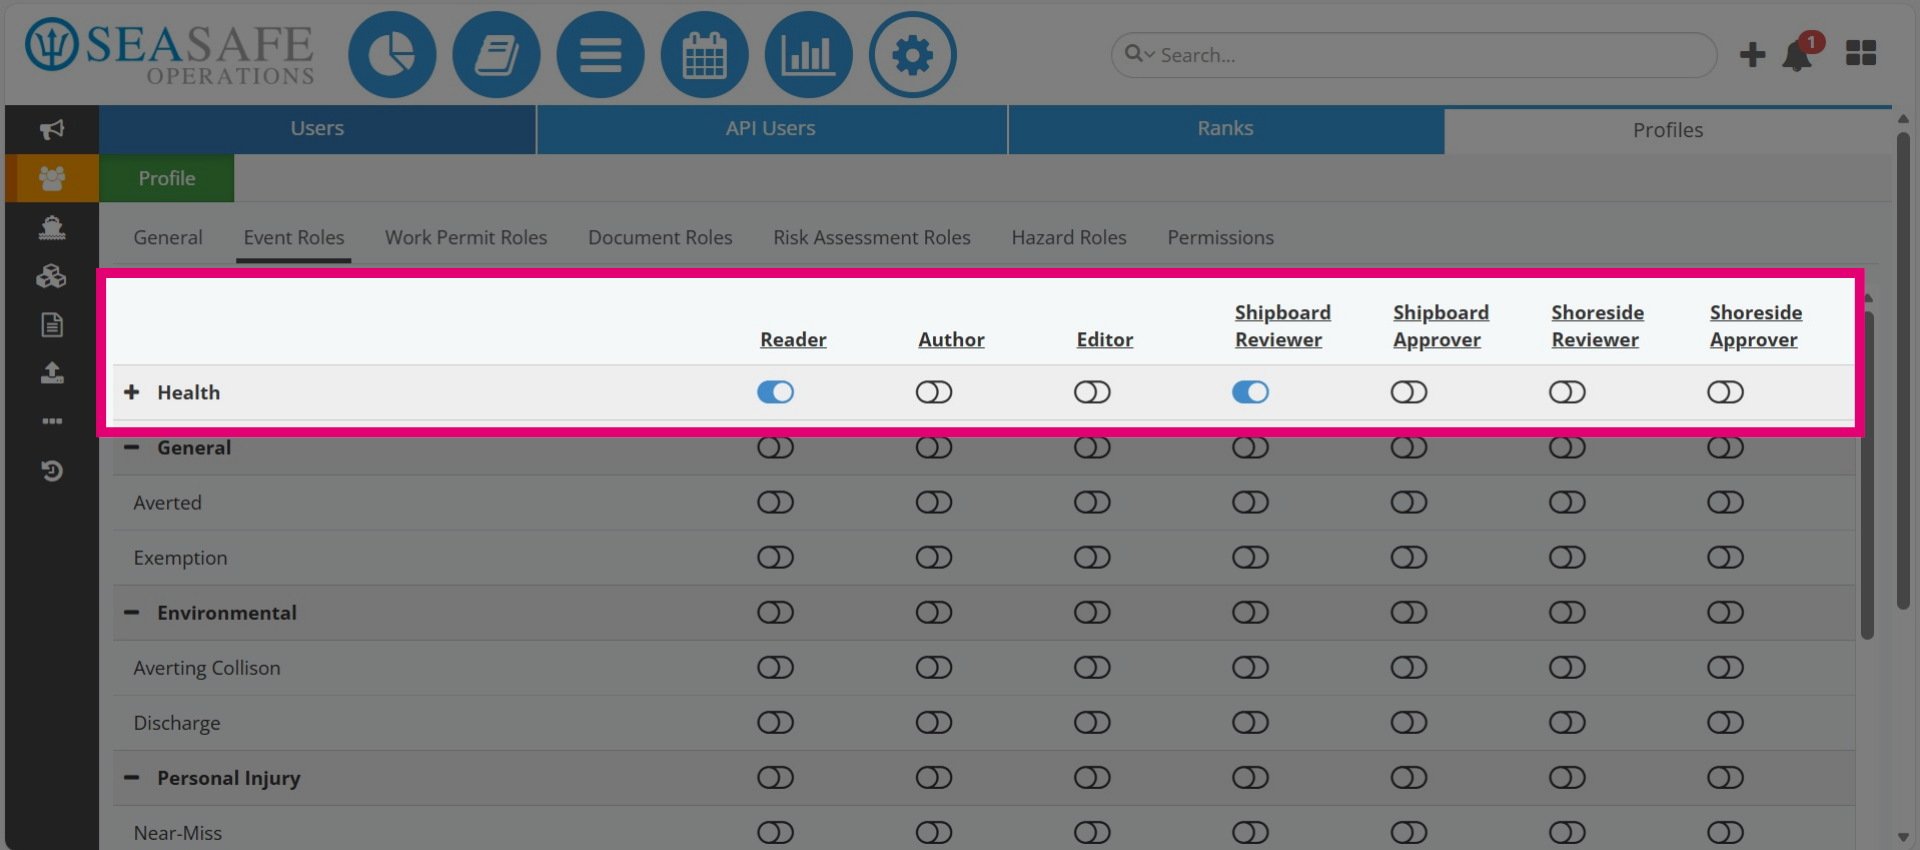Open the Document Roles sub-tab
The height and width of the screenshot is (850, 1920).
tap(660, 238)
